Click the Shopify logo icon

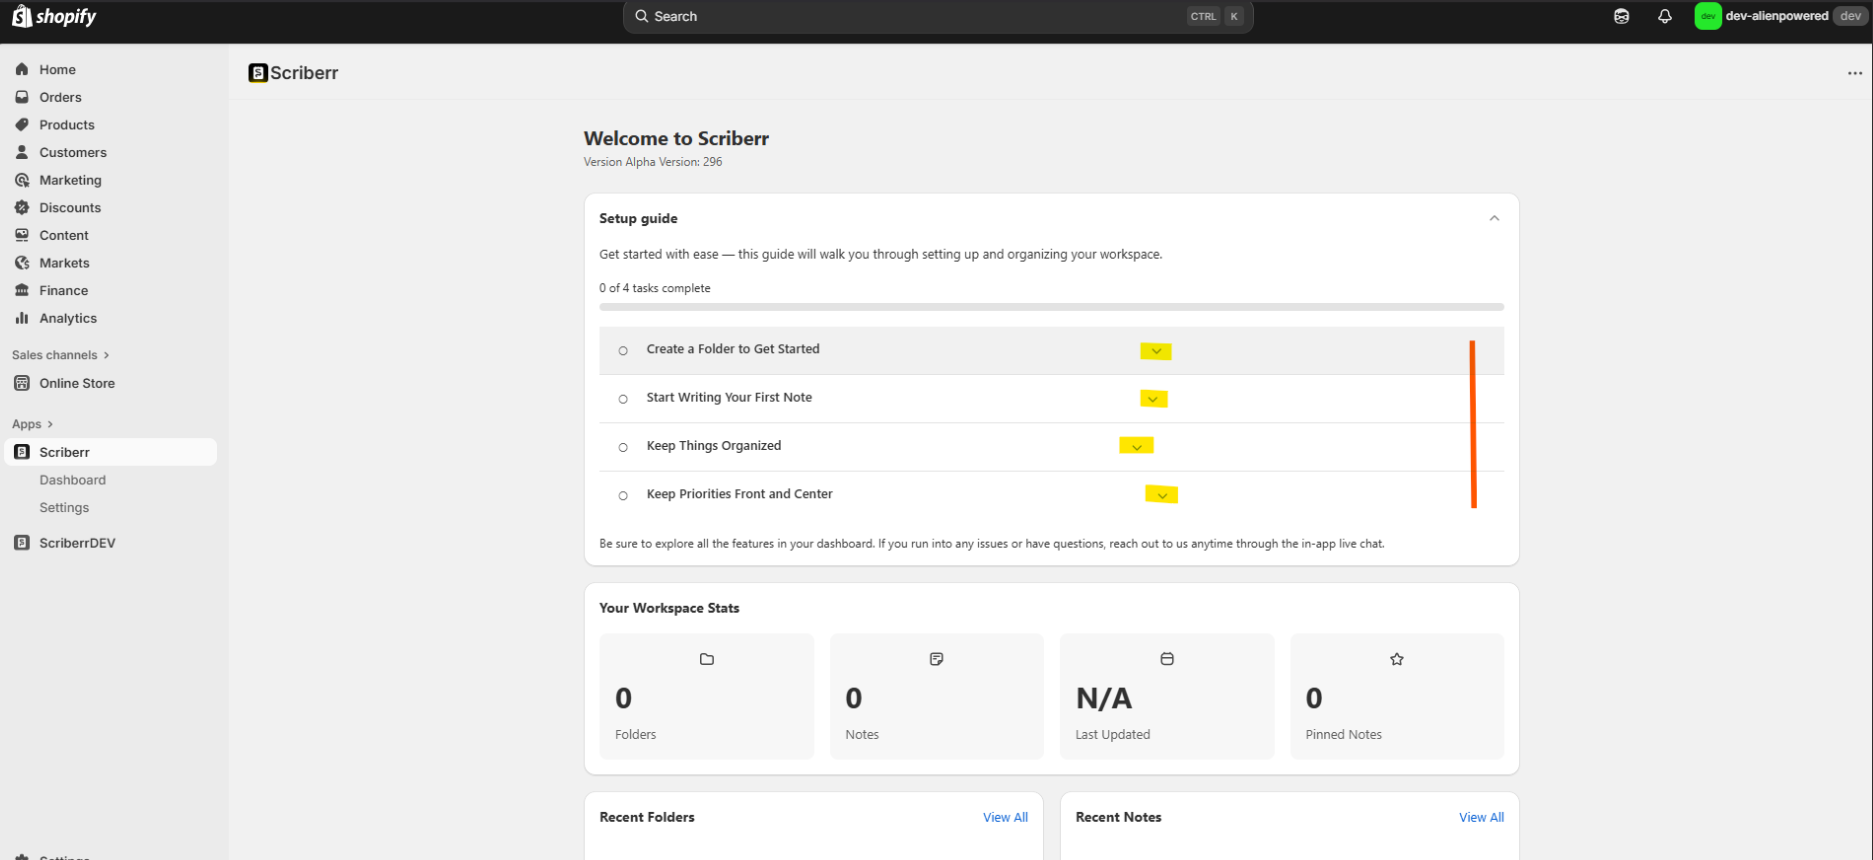coord(21,16)
